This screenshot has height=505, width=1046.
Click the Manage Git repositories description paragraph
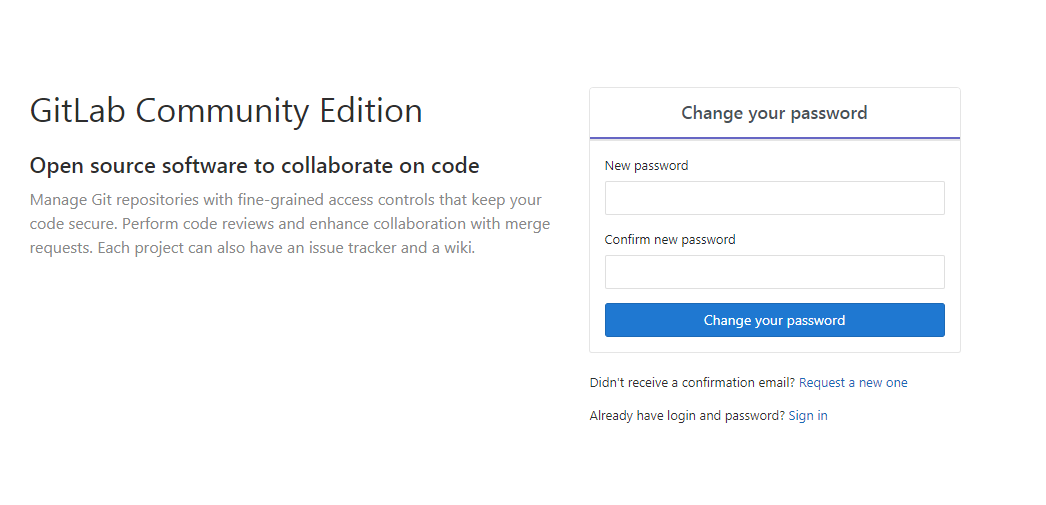(x=290, y=223)
